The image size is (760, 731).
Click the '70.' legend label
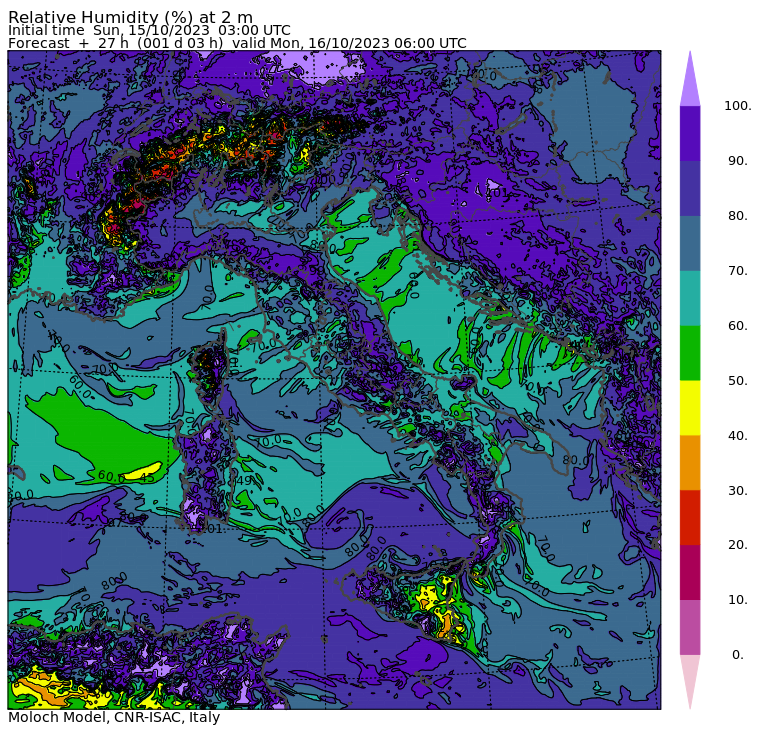click(737, 270)
